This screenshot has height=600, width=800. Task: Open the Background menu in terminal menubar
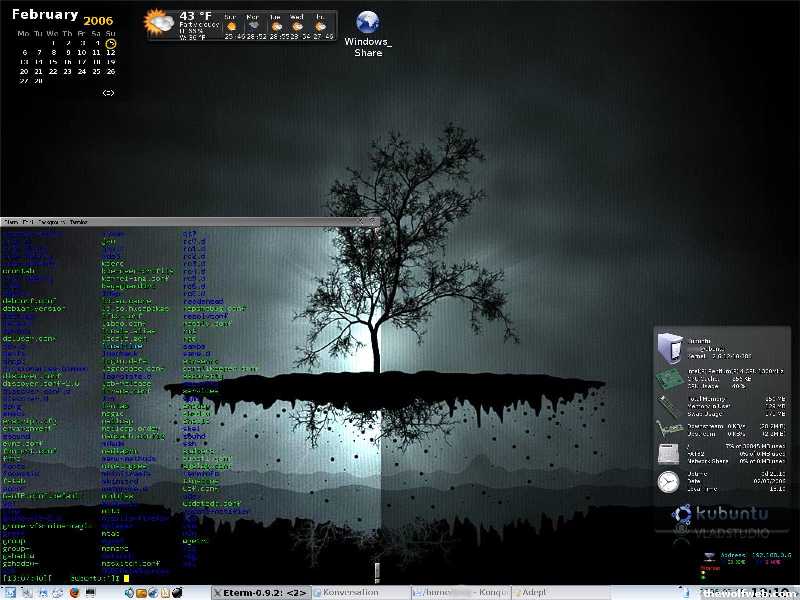click(52, 221)
